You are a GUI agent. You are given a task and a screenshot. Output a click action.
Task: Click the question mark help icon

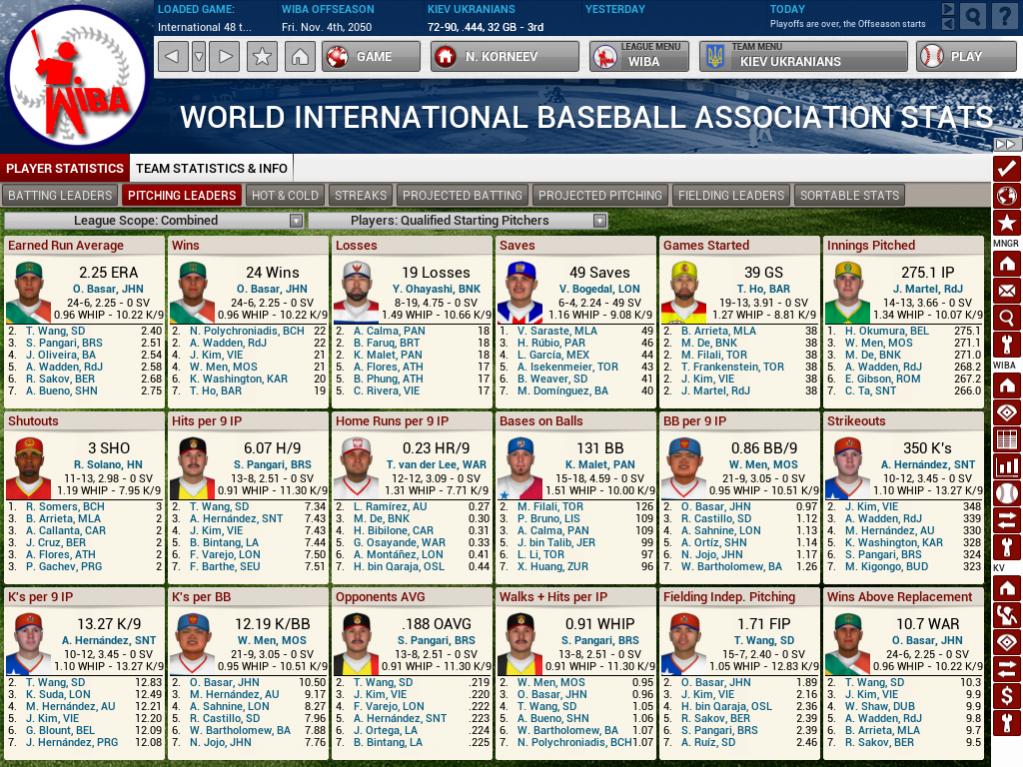coord(1005,16)
